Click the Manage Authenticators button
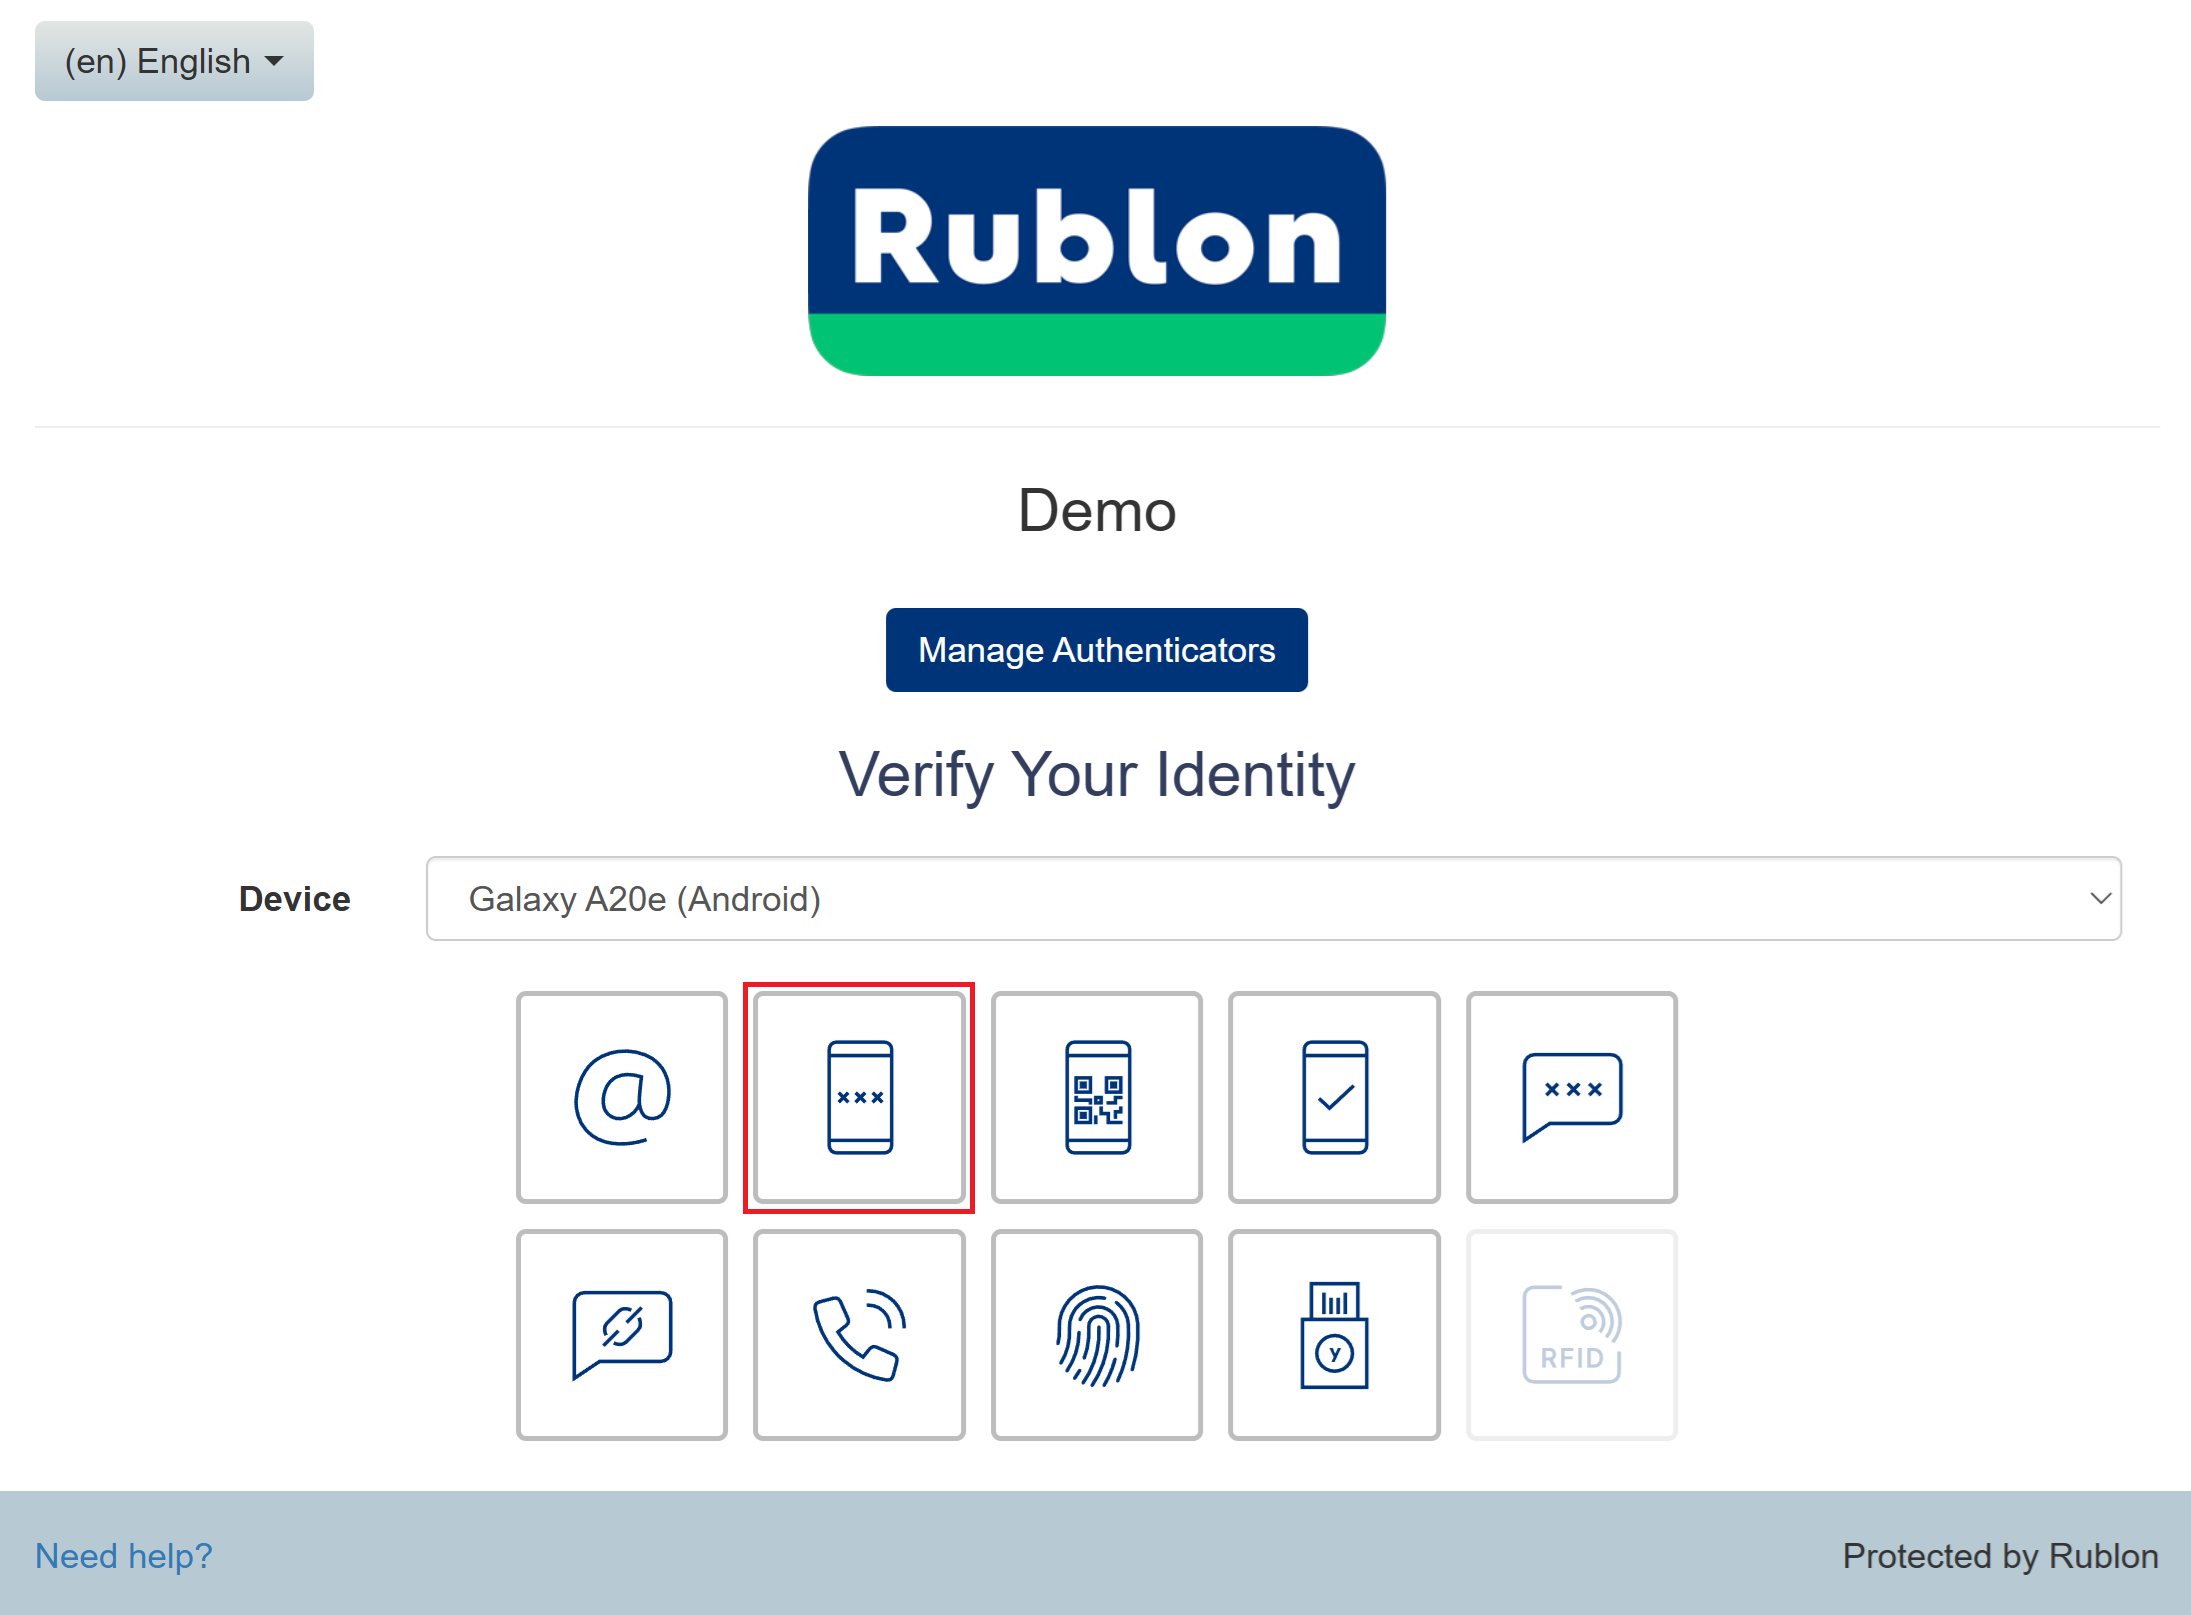The width and height of the screenshot is (2191, 1615). click(x=1096, y=650)
